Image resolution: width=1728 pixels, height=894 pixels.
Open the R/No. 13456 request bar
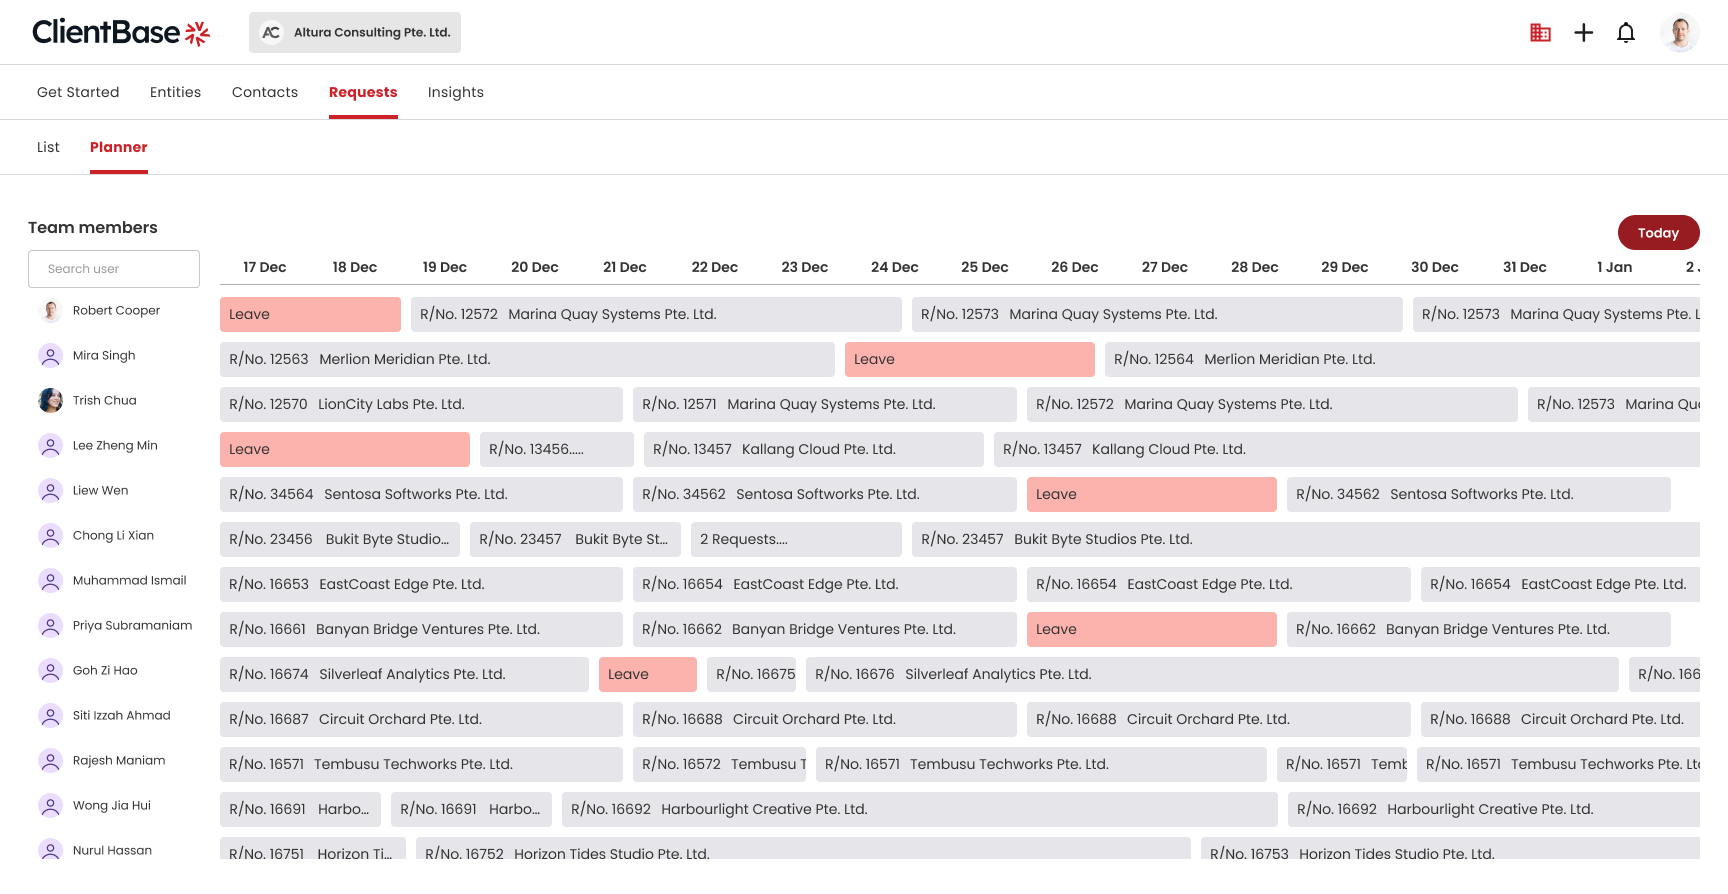click(557, 449)
